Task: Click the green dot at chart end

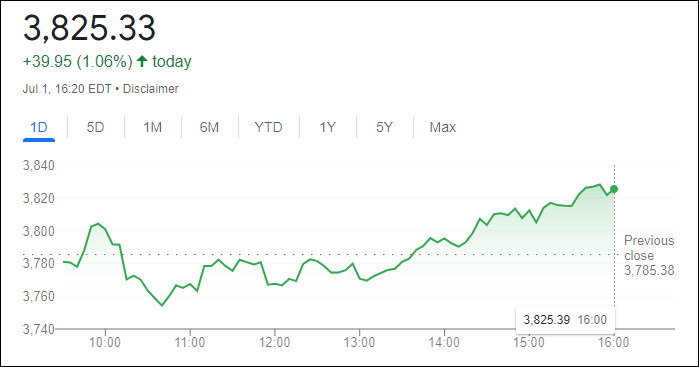Action: 614,189
